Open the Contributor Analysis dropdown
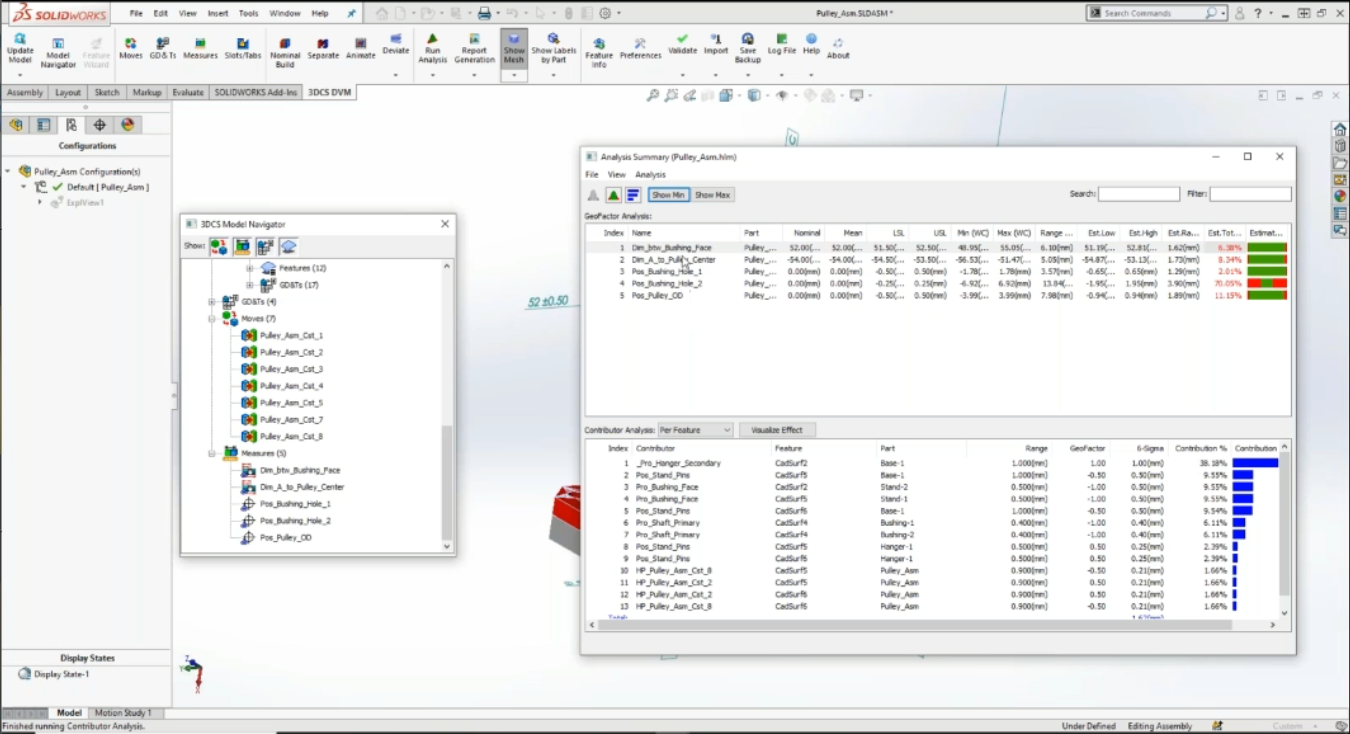Image resolution: width=1350 pixels, height=734 pixels. (x=694, y=429)
